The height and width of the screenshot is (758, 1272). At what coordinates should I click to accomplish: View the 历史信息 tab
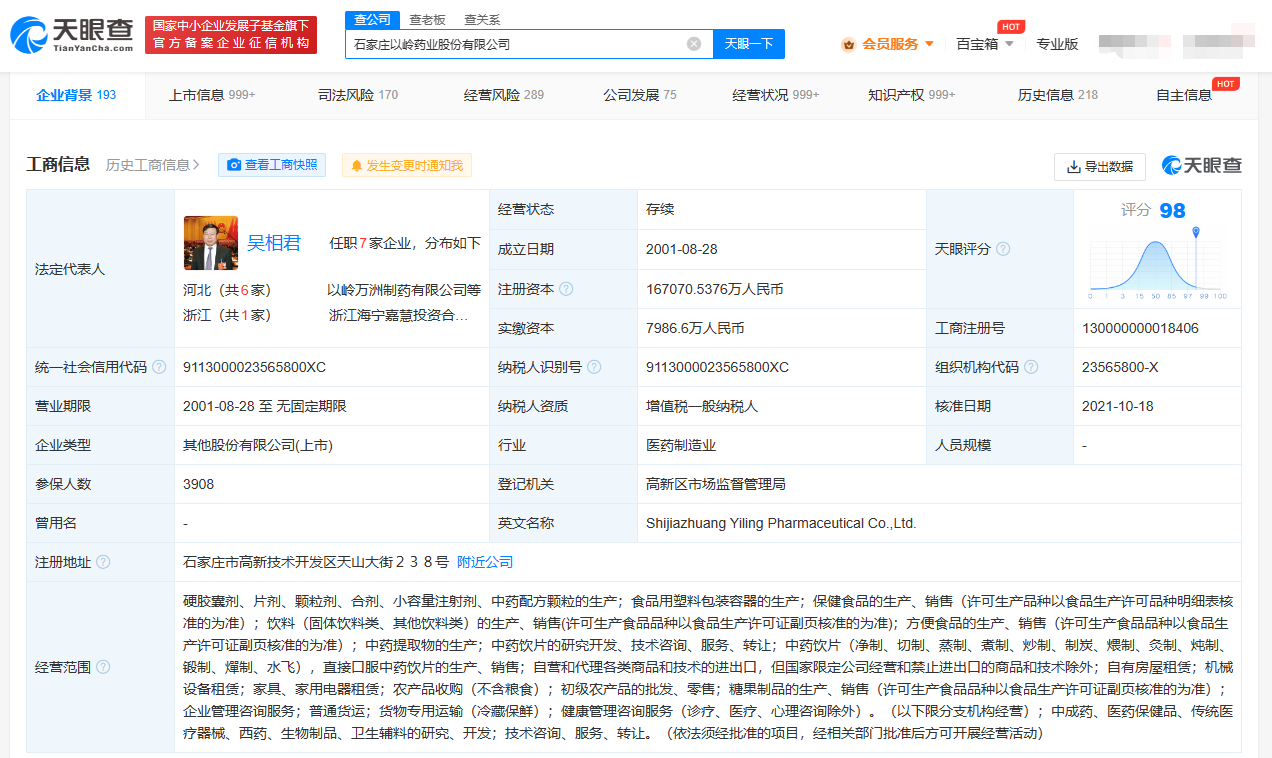pyautogui.click(x=1058, y=96)
